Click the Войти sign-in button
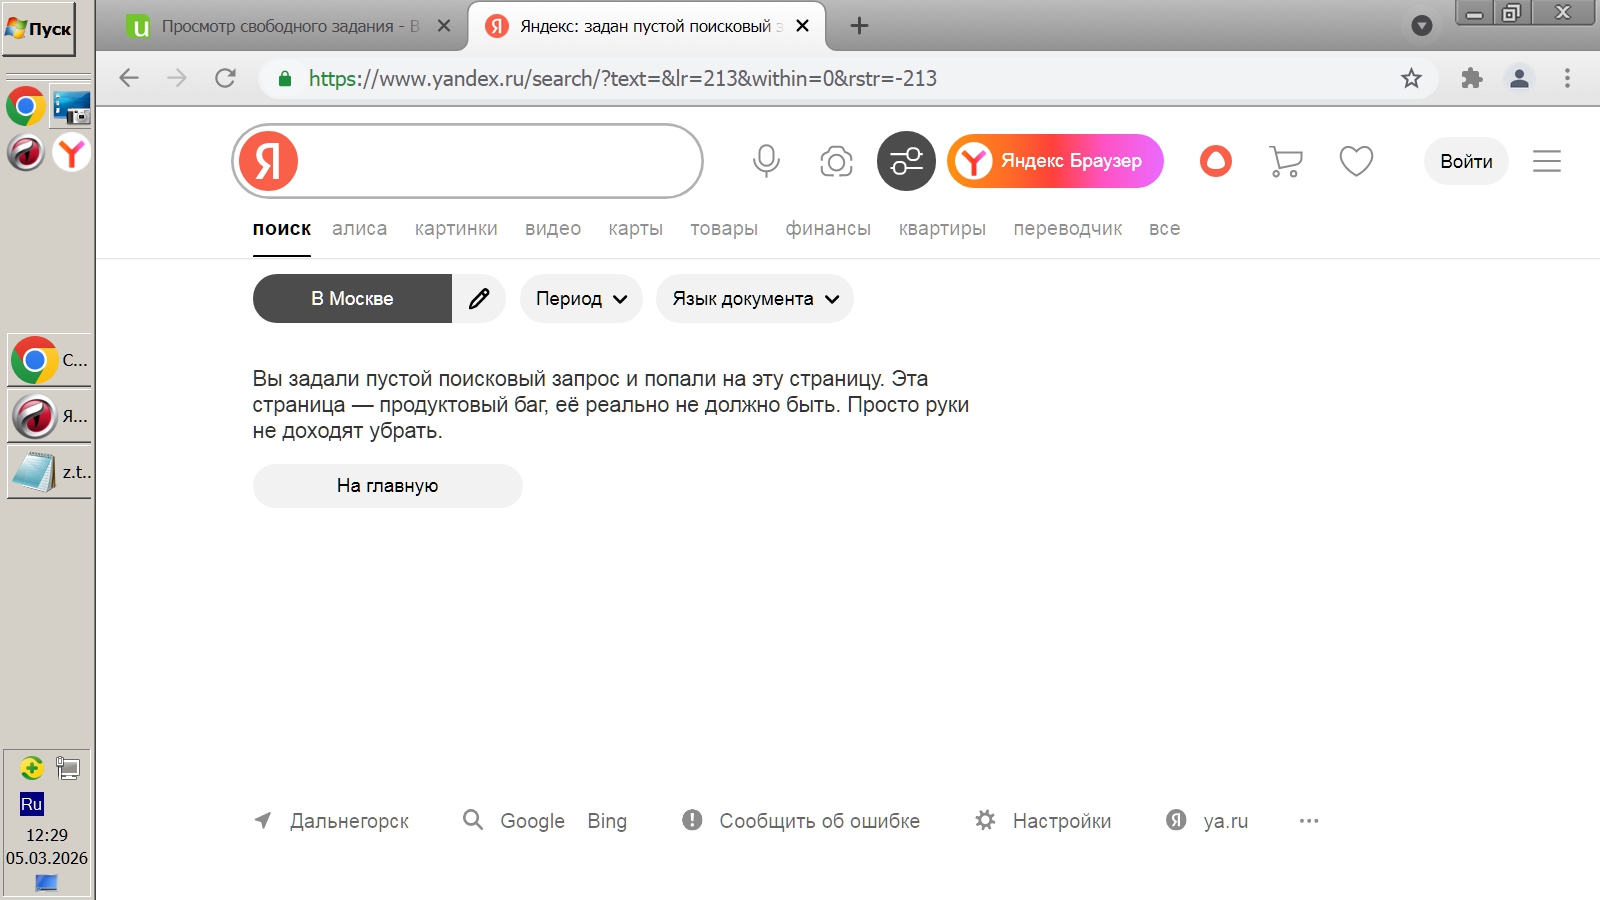 click(x=1466, y=161)
